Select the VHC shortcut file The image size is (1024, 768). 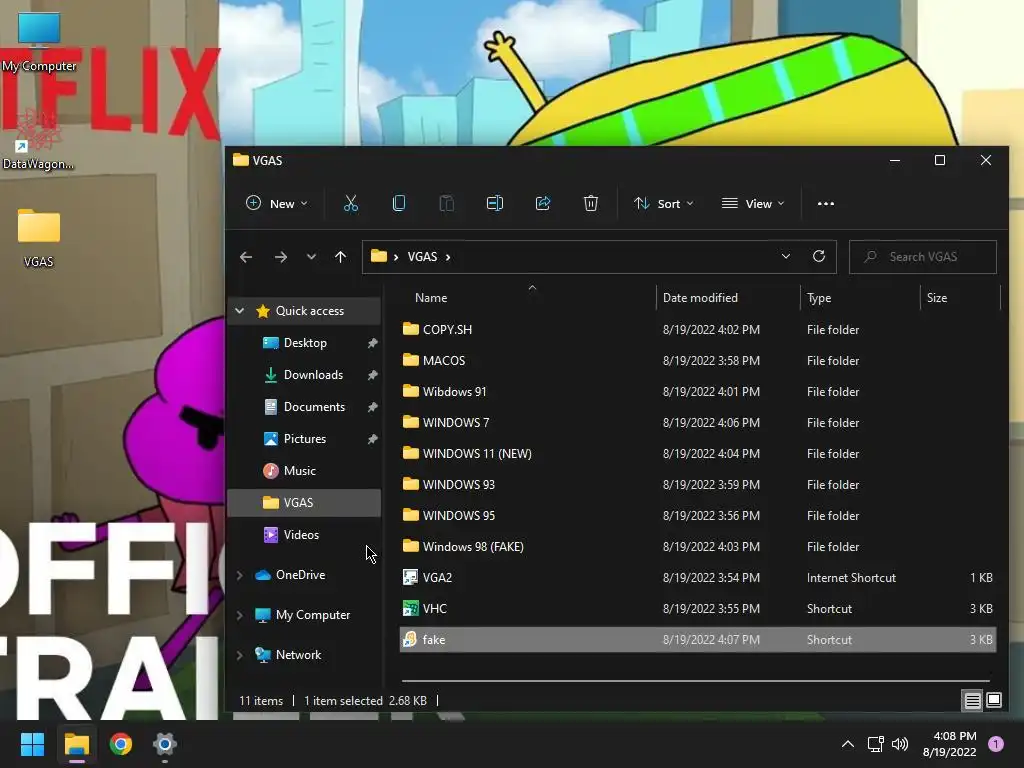(697, 609)
